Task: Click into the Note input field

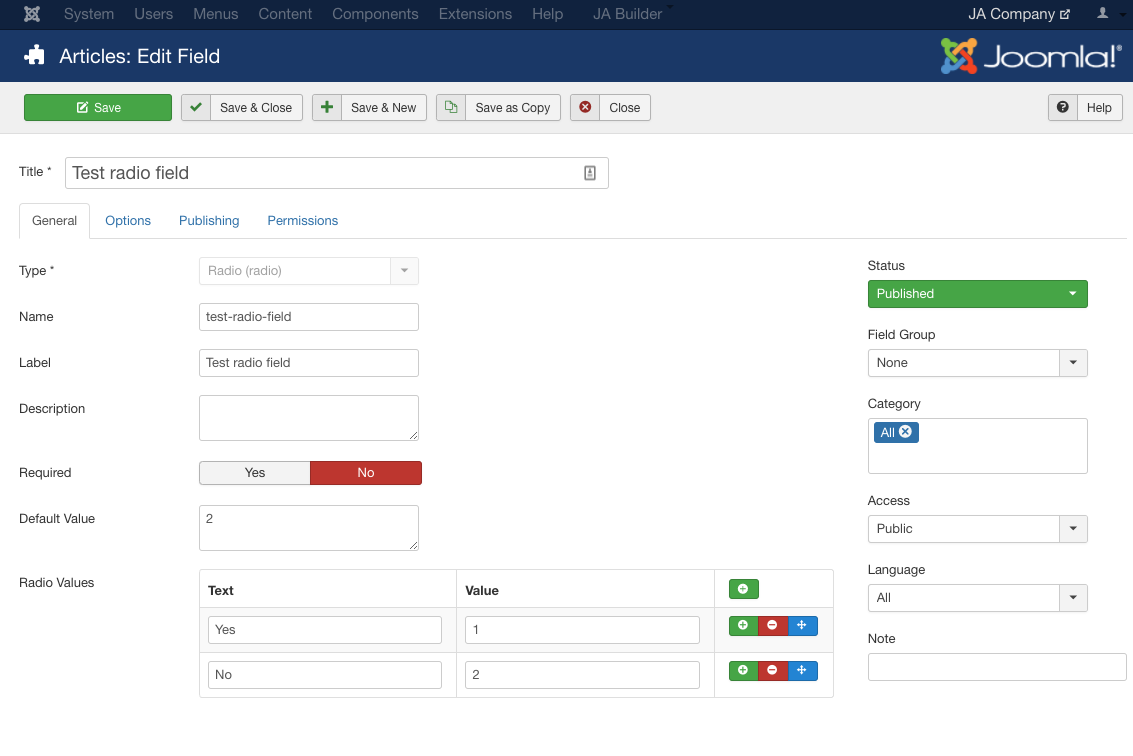Action: (x=996, y=667)
